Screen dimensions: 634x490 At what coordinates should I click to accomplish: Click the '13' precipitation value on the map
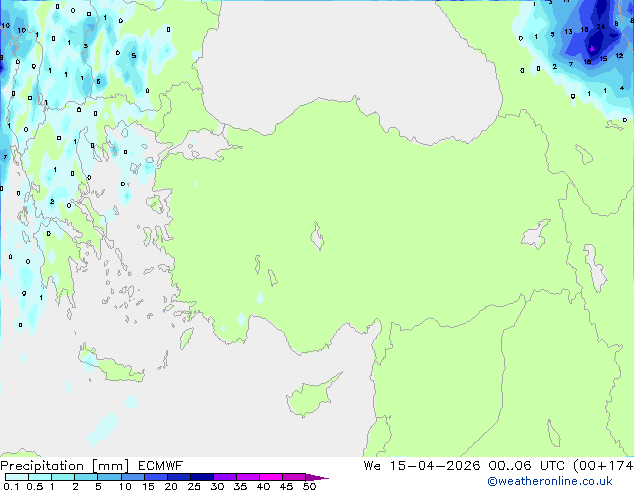point(568,32)
